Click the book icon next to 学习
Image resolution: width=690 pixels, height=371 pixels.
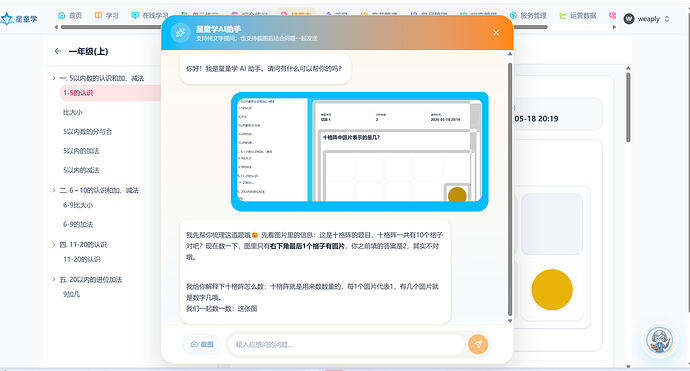(98, 15)
